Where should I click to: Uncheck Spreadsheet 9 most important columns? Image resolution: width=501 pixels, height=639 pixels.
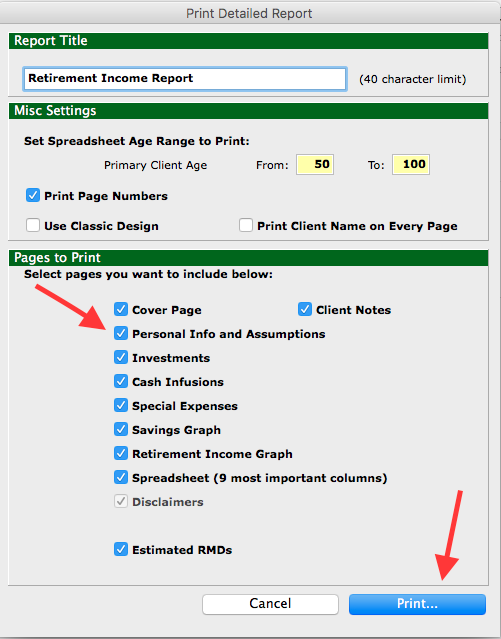point(121,477)
